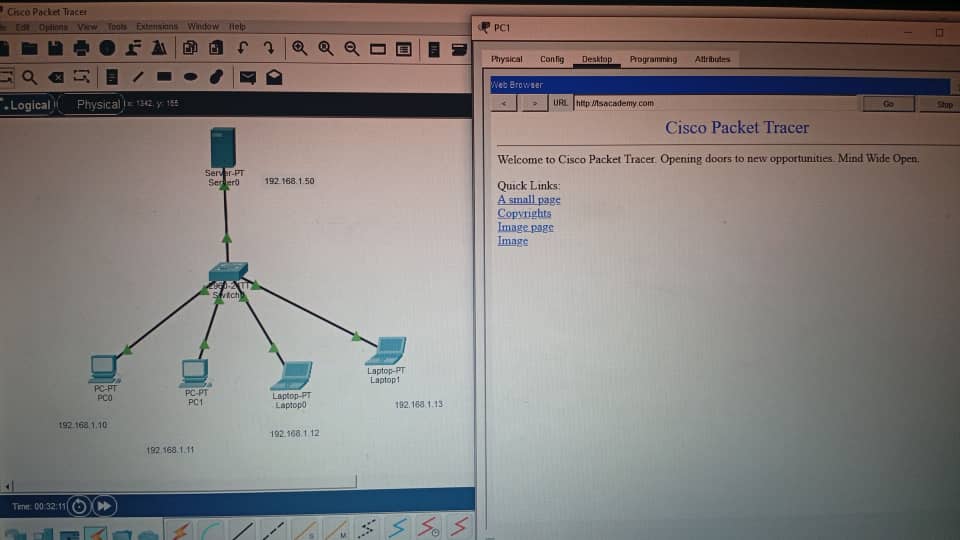Image resolution: width=960 pixels, height=540 pixels.
Task: Fast forward the simulation time
Action: pos(104,506)
